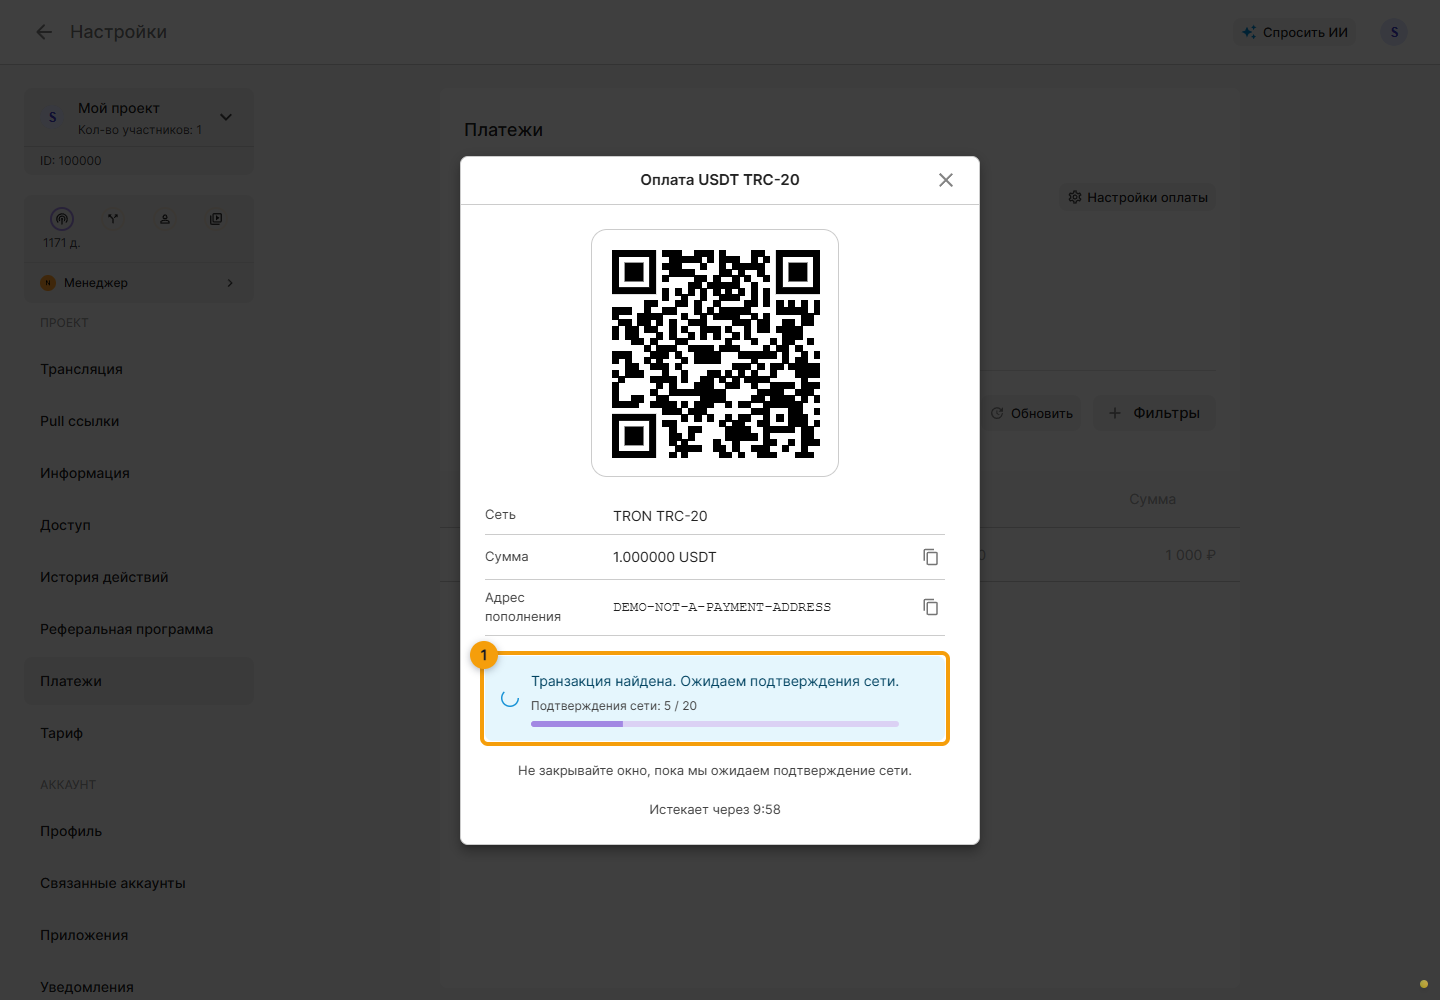
Task: Copy the 1.000000 USDT amount
Action: point(930,557)
